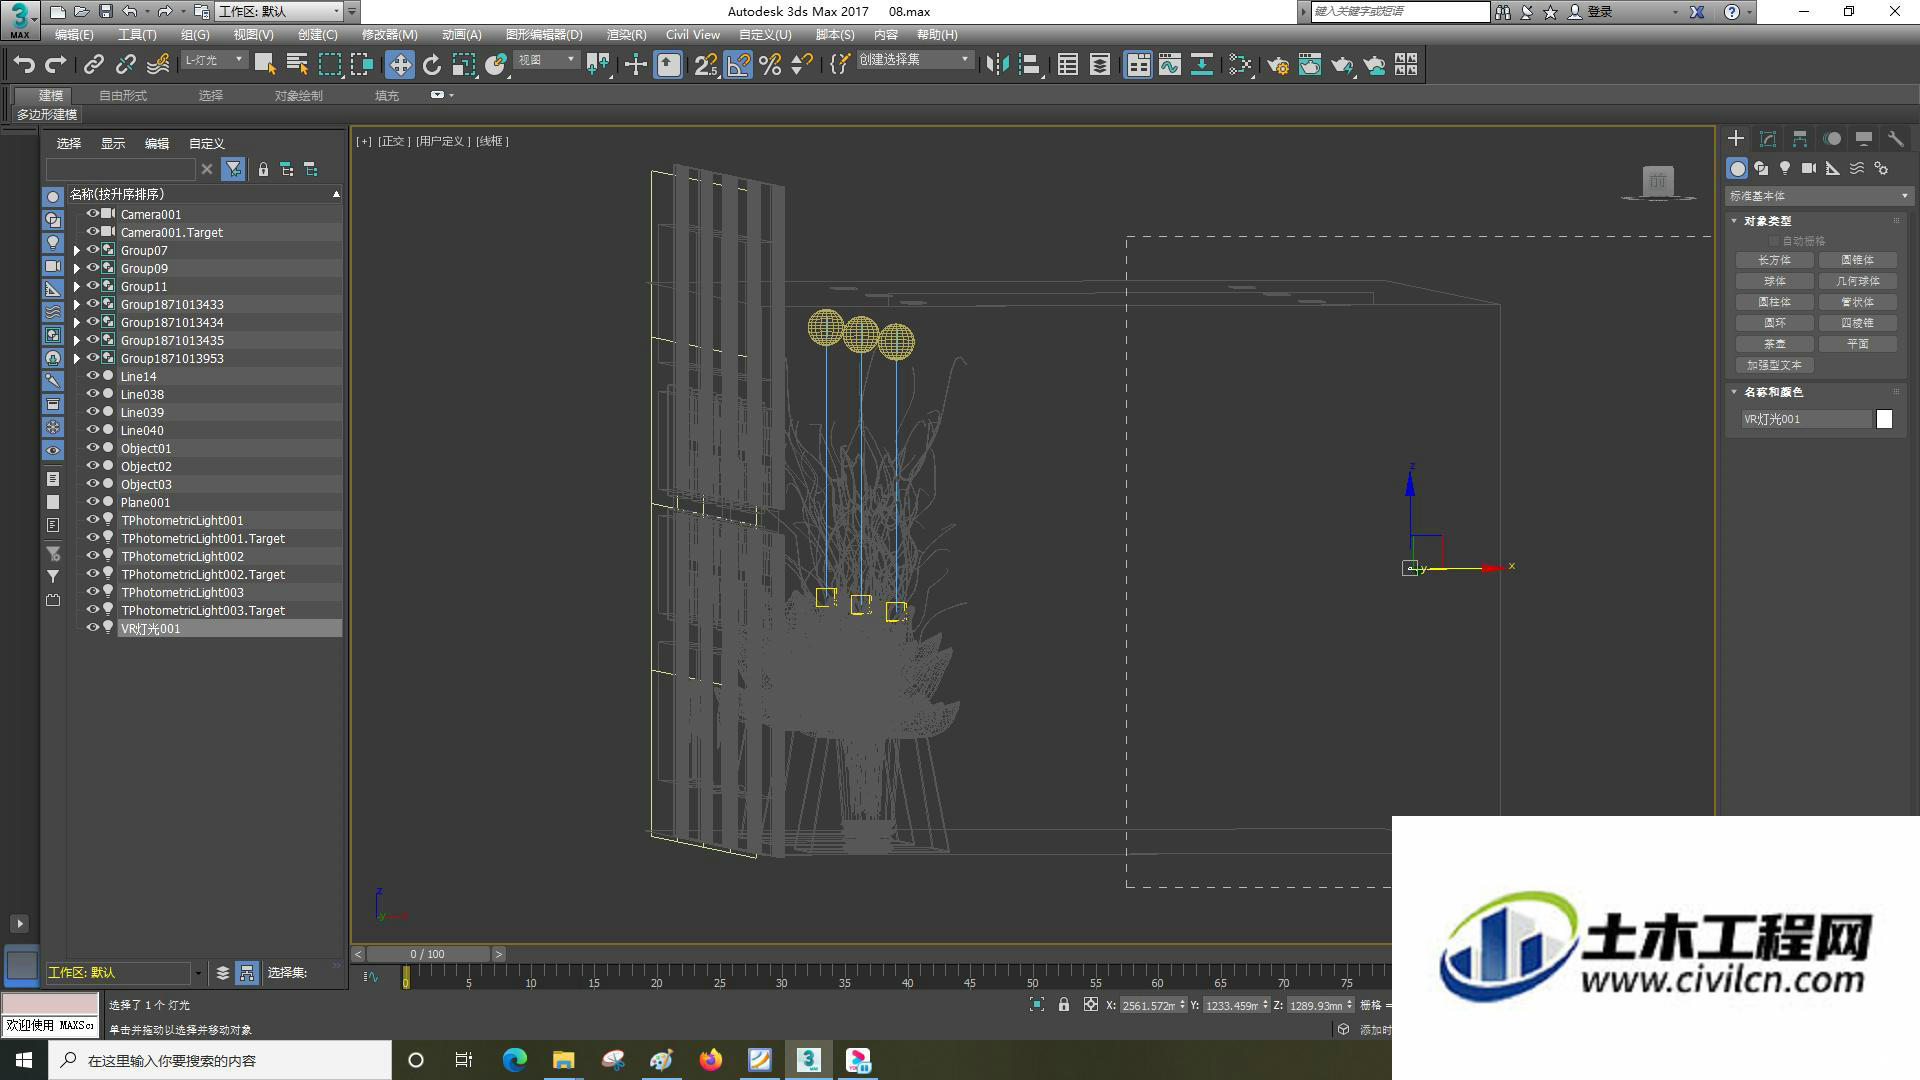Open the Motion command panel tab

coord(1832,139)
